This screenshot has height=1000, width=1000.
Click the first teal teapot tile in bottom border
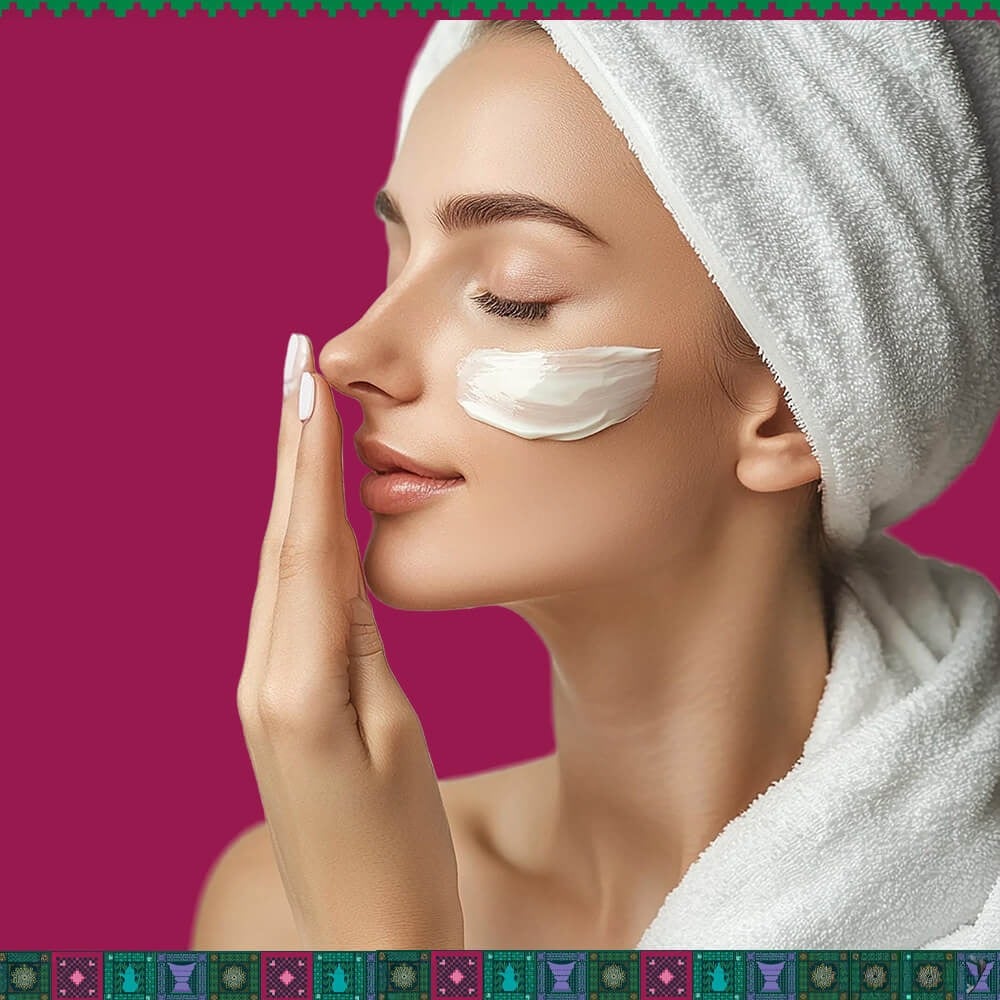click(x=130, y=975)
